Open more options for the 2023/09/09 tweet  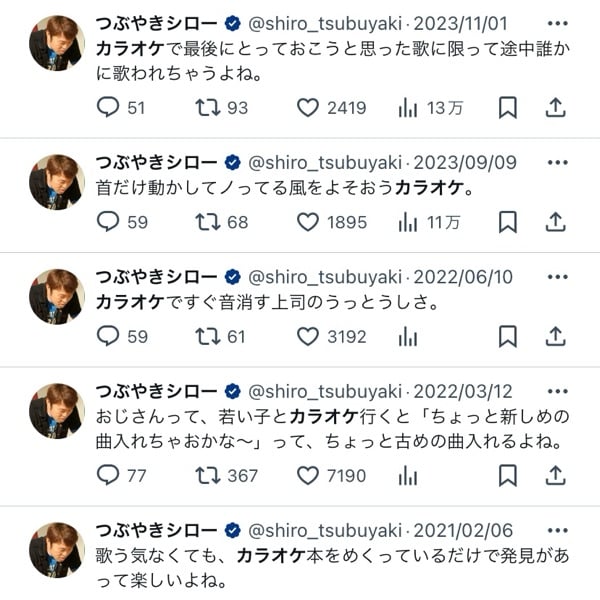point(557,162)
